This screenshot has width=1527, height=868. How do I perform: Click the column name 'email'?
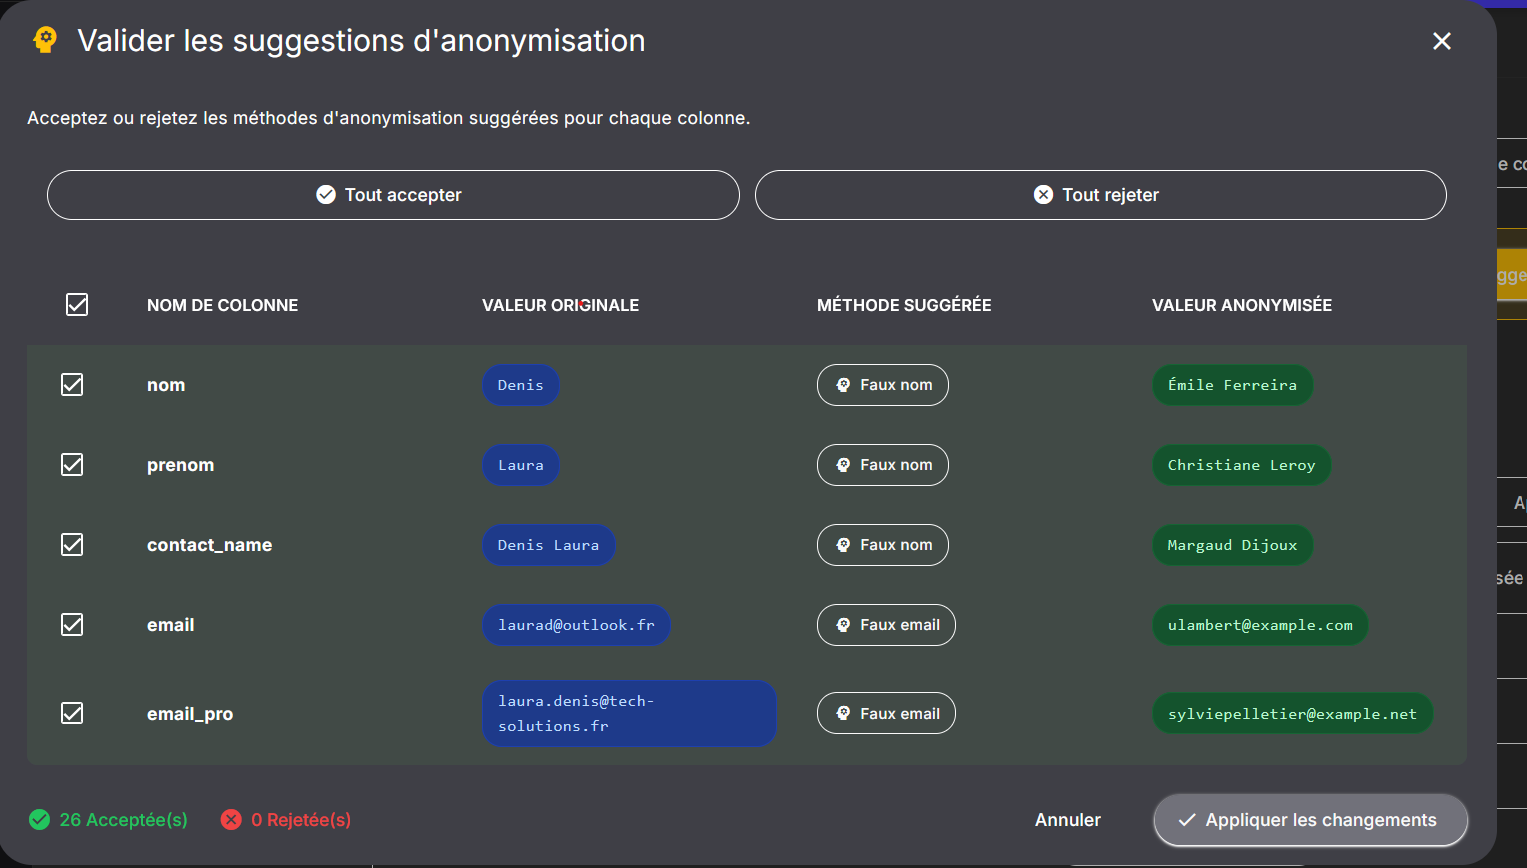tap(171, 625)
